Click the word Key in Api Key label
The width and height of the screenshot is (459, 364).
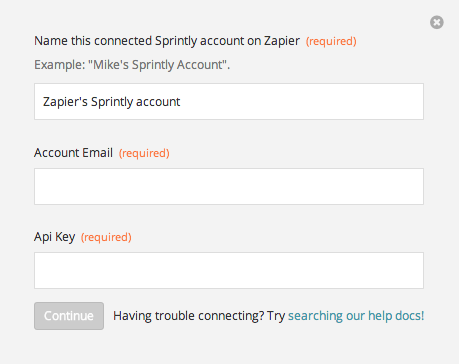click(x=65, y=237)
